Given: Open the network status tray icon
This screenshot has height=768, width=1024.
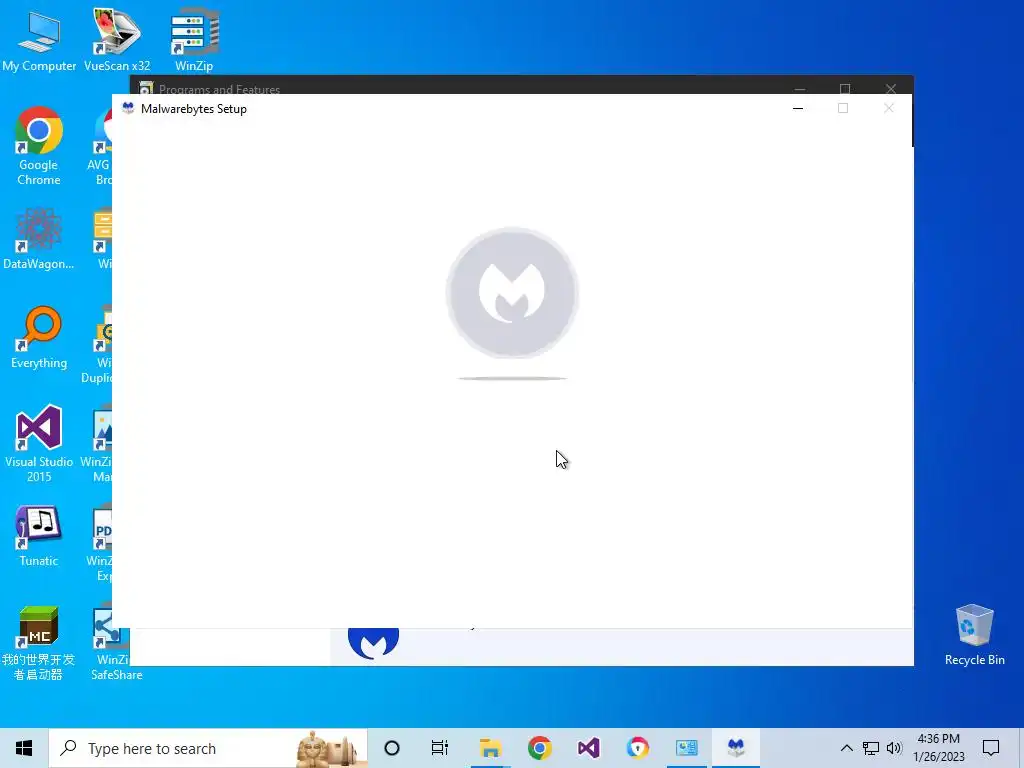Looking at the screenshot, I should [871, 748].
